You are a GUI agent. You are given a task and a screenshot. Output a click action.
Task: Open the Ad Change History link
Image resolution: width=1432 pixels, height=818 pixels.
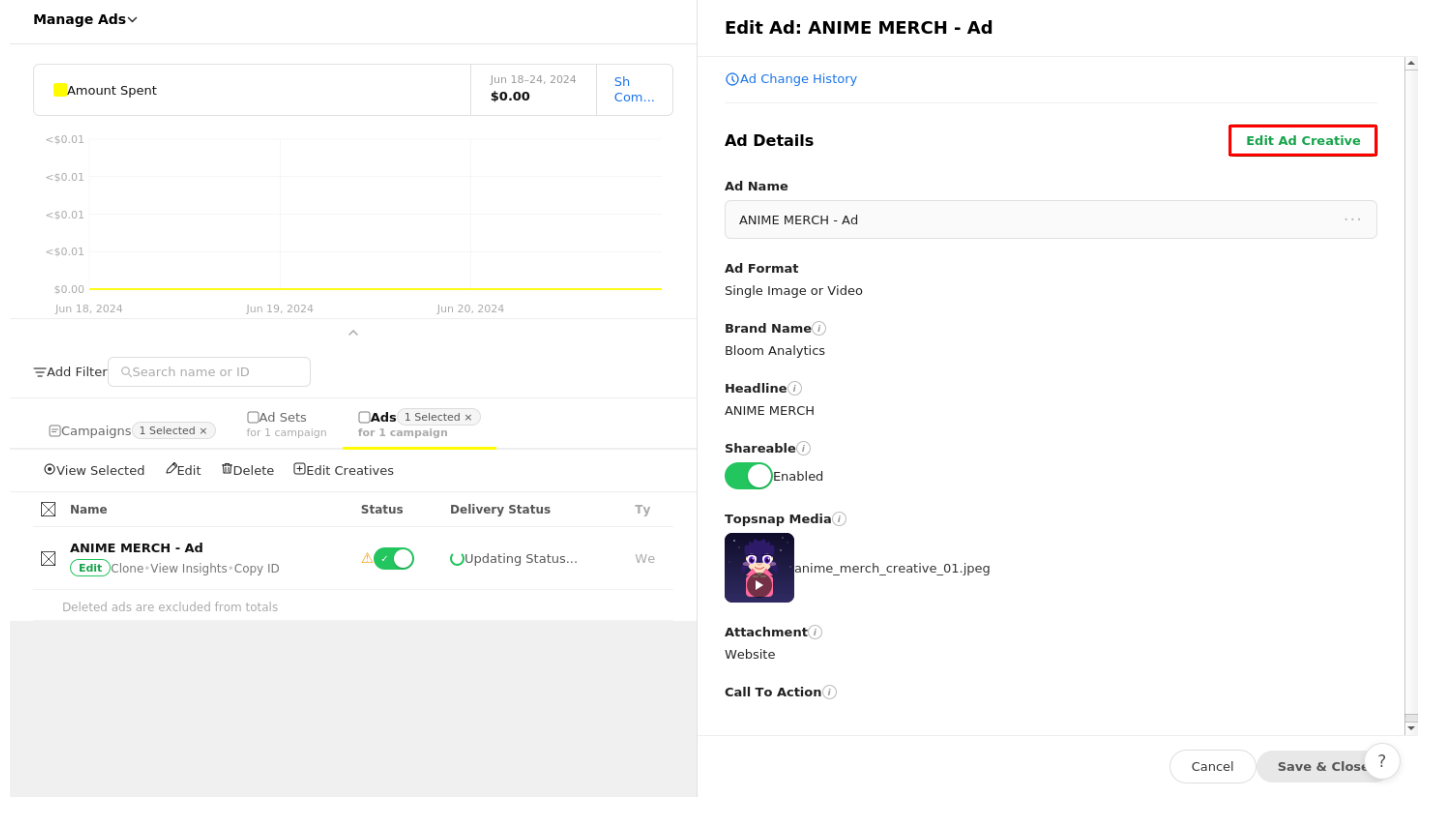[x=797, y=79]
